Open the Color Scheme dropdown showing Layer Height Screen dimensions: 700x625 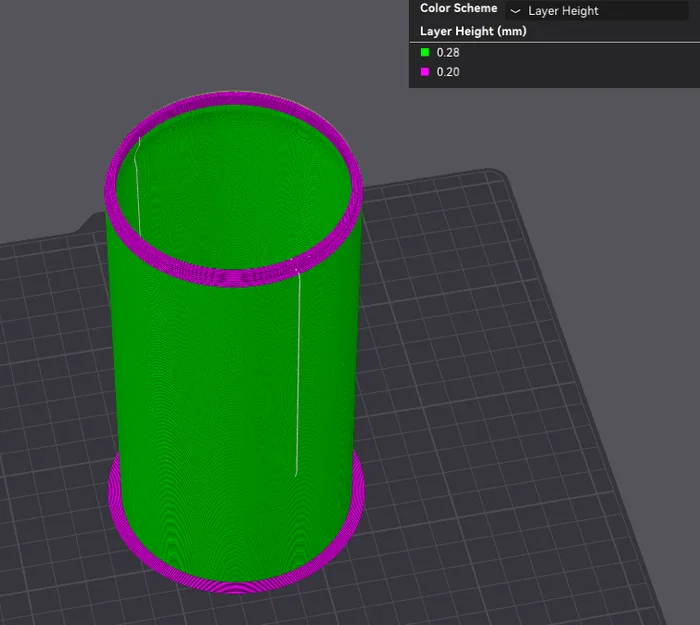[597, 11]
